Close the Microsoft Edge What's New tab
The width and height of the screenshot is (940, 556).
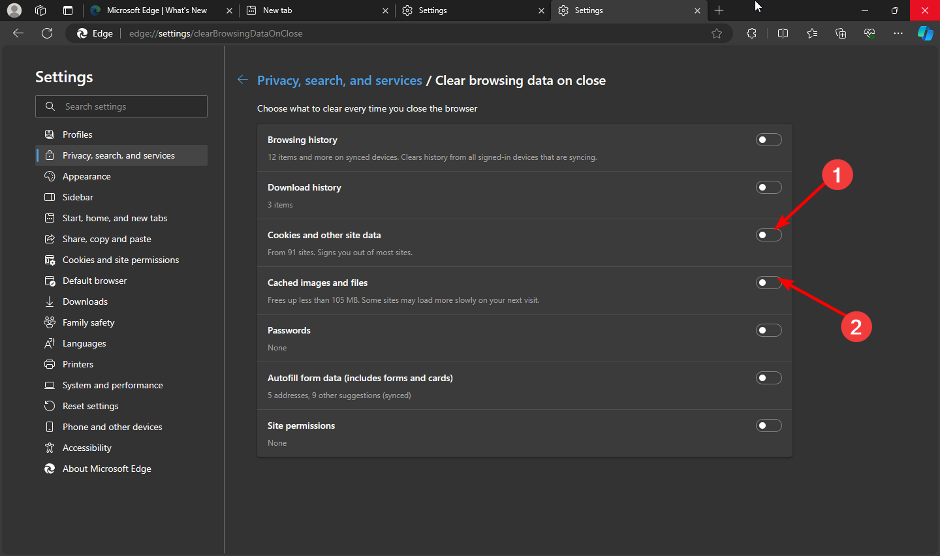point(230,11)
